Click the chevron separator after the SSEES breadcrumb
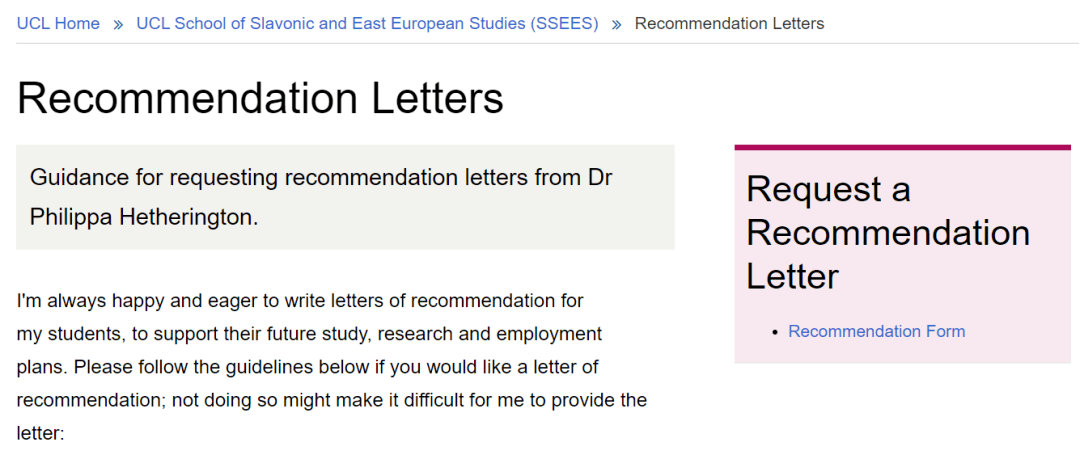Image resolution: width=1080 pixels, height=455 pixels. [617, 23]
